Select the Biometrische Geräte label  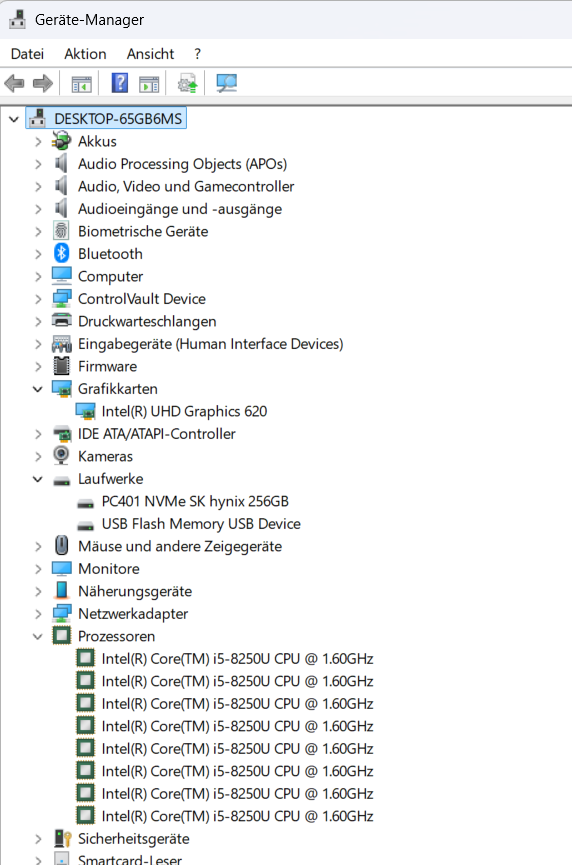coord(143,231)
